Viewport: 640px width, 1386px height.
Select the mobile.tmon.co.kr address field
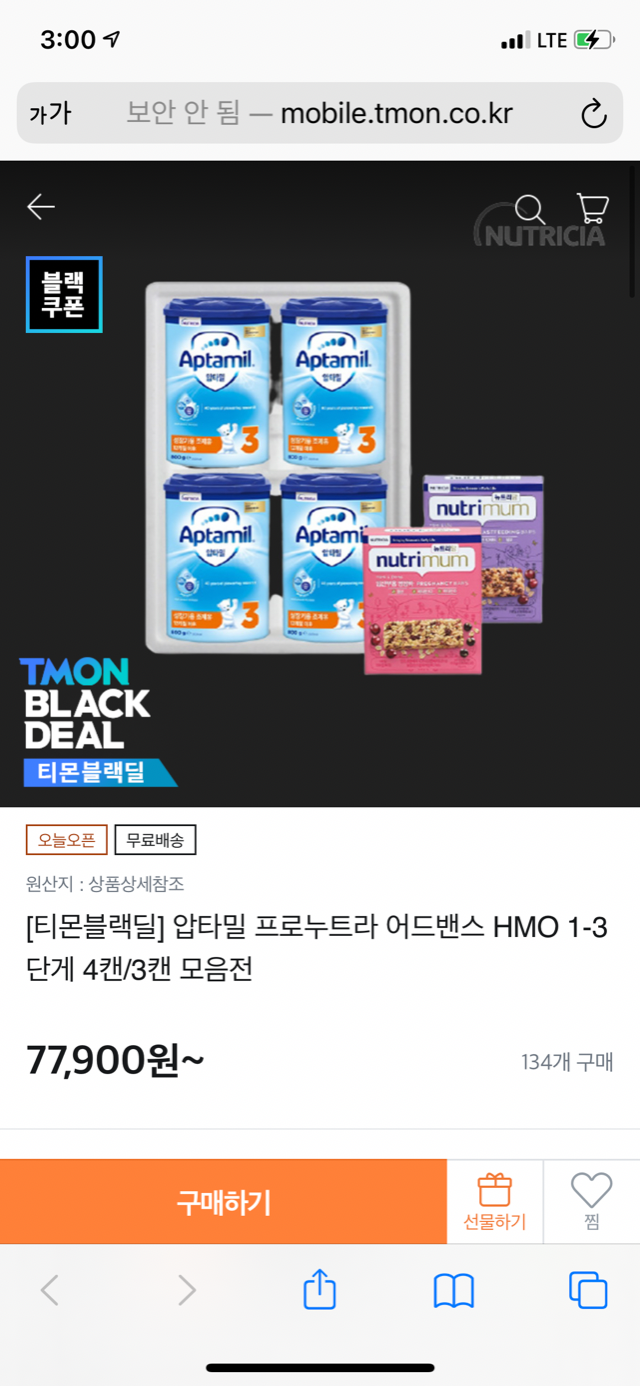click(x=319, y=114)
